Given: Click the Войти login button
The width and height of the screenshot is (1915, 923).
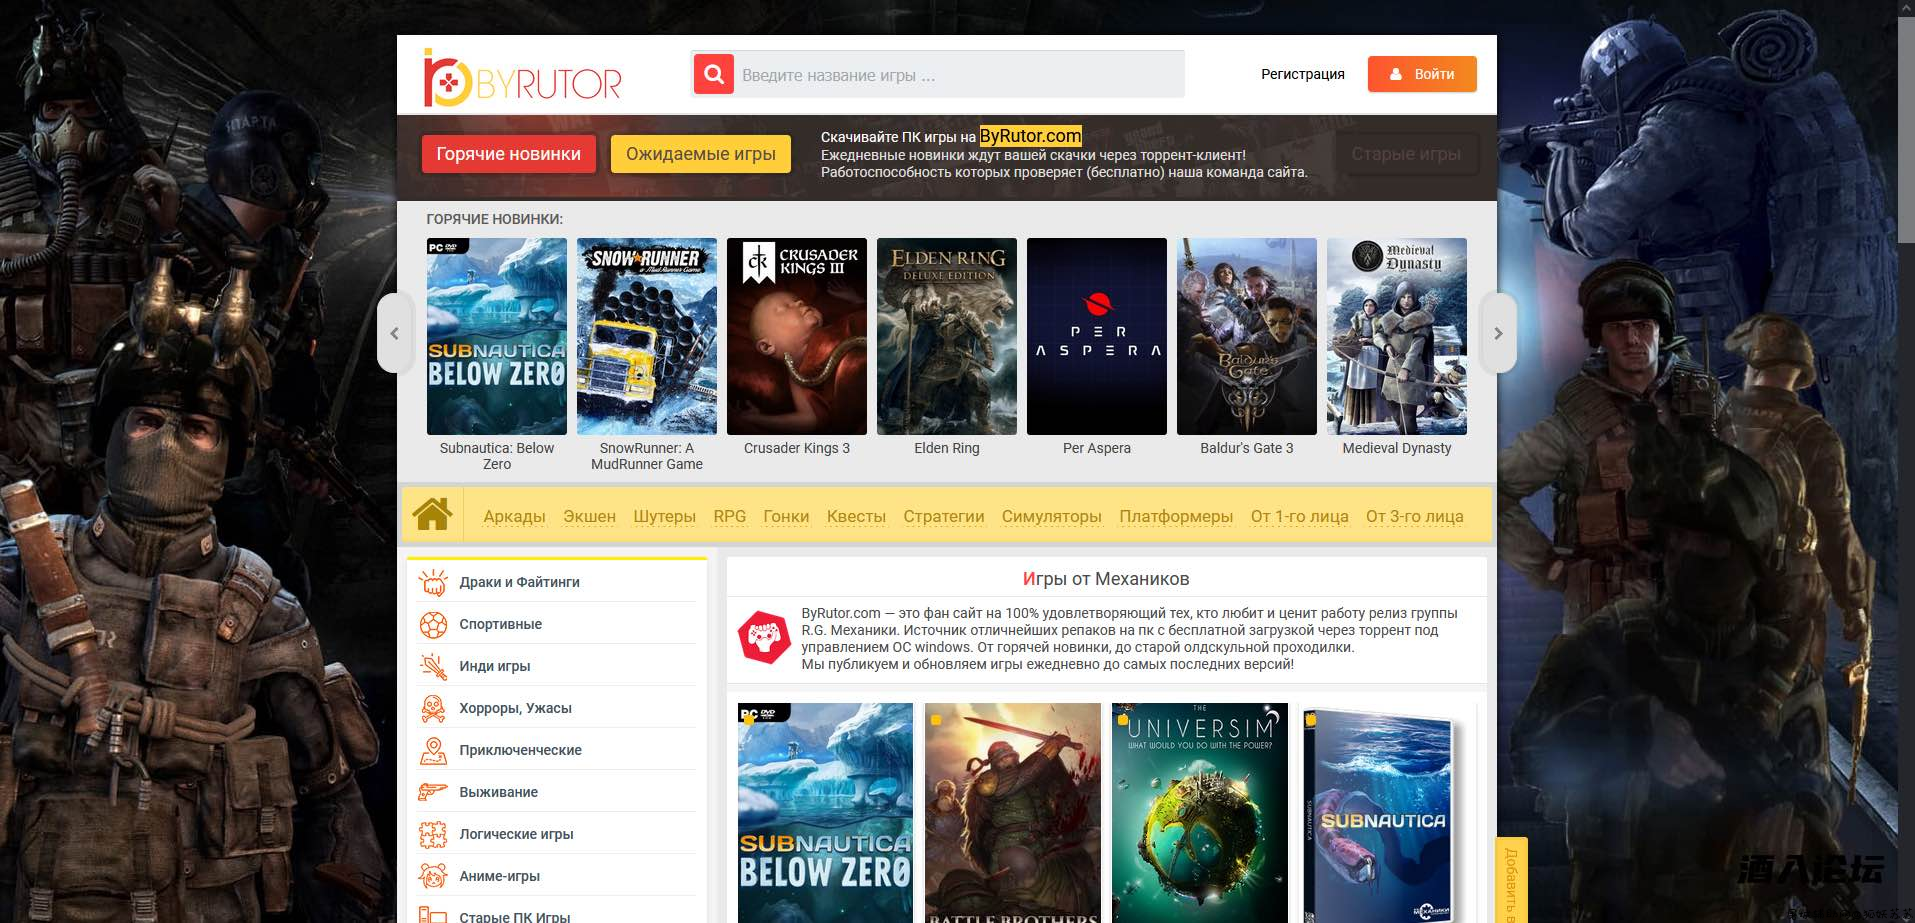Looking at the screenshot, I should (1422, 74).
